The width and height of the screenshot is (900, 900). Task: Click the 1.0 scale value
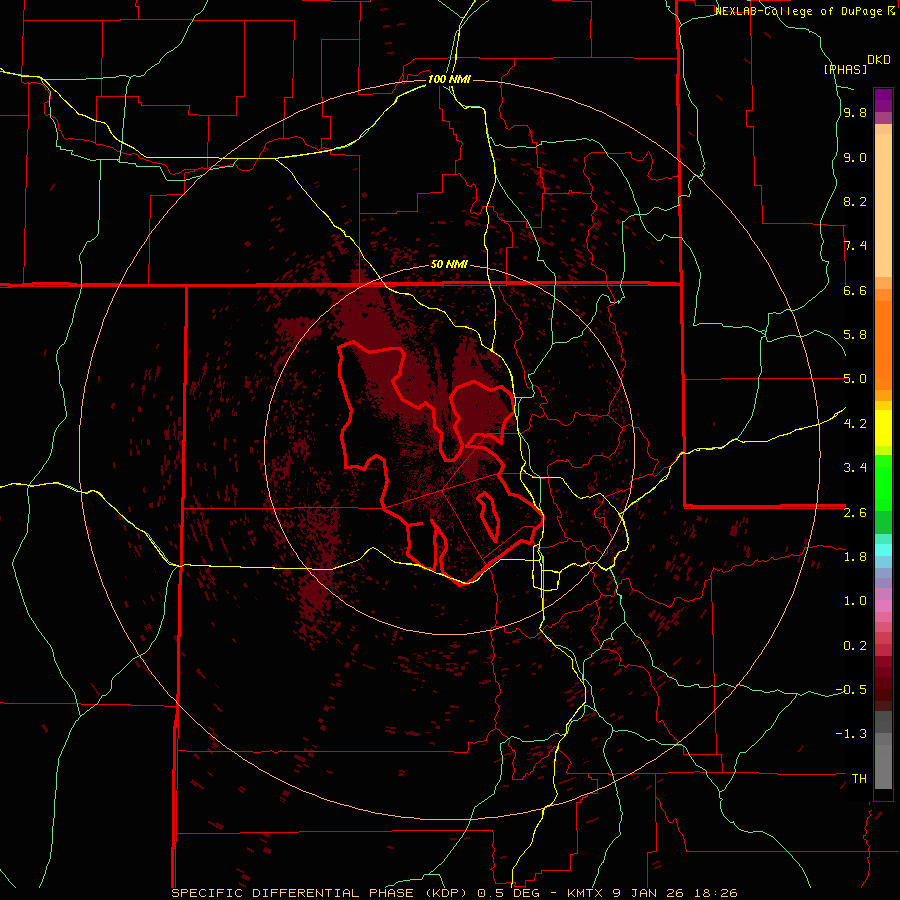click(x=855, y=601)
